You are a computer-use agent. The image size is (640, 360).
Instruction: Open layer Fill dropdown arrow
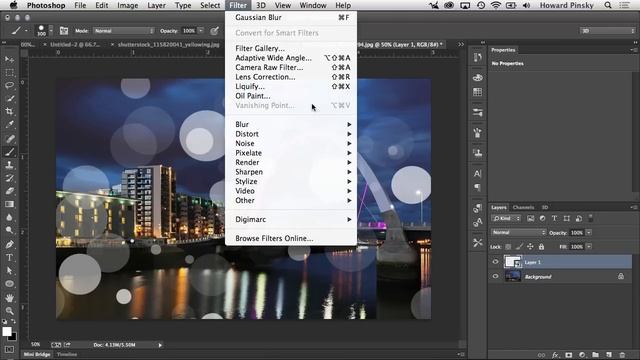tap(589, 247)
